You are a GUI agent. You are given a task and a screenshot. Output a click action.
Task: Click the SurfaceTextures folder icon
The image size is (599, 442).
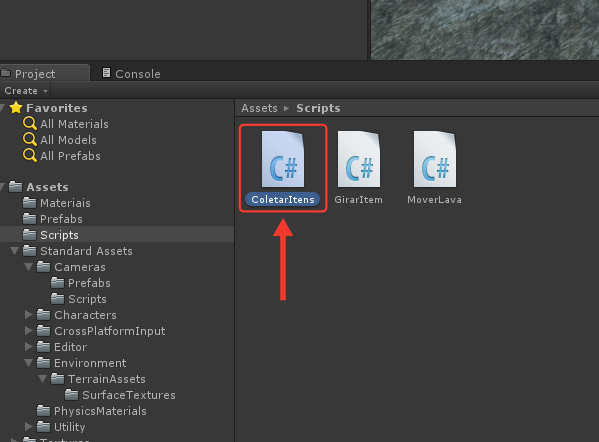(x=71, y=395)
